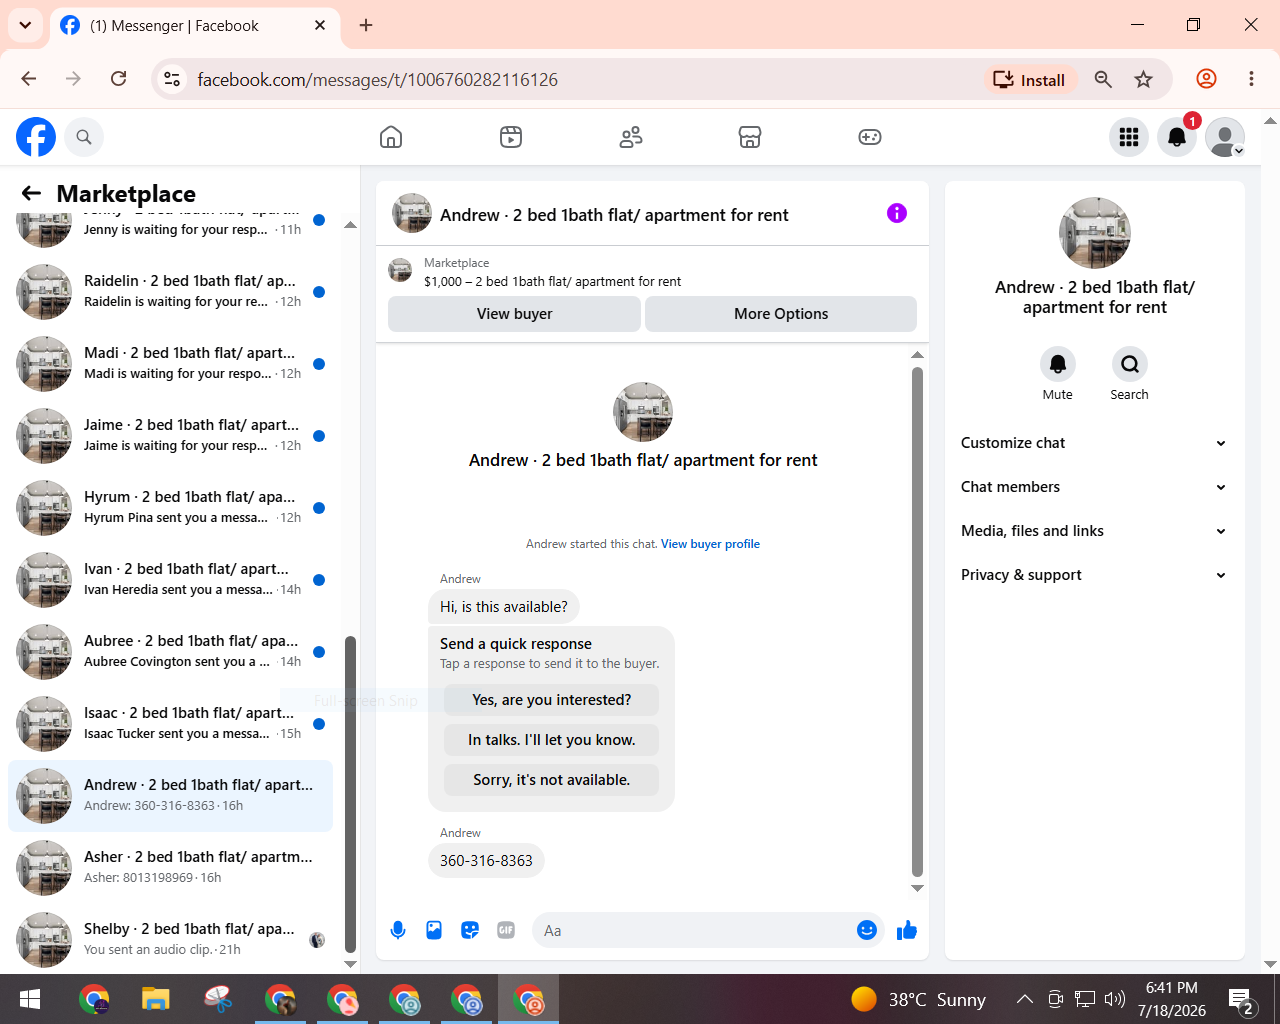Click the chat messages scrollbar
This screenshot has height=1024, width=1280.
917,622
